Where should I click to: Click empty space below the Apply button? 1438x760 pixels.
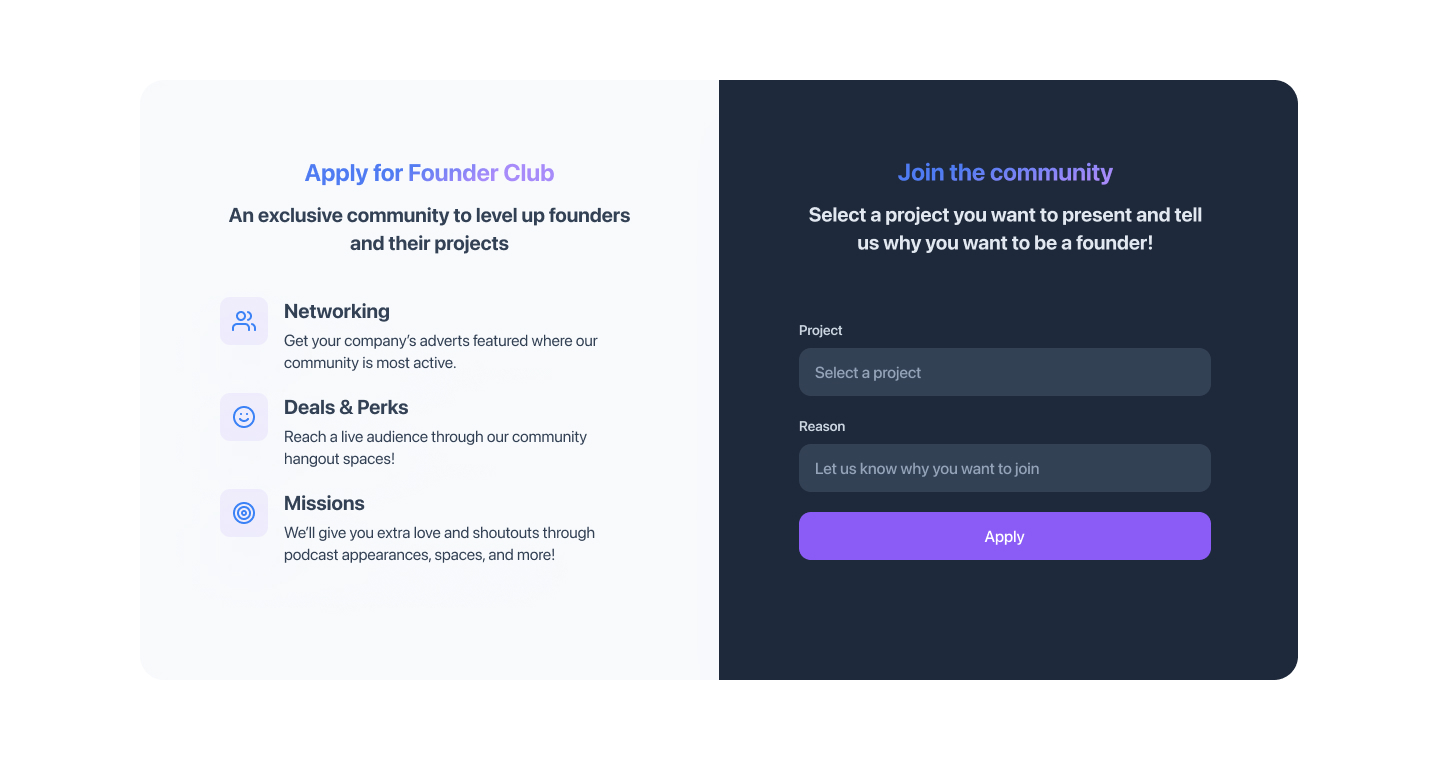1004,620
